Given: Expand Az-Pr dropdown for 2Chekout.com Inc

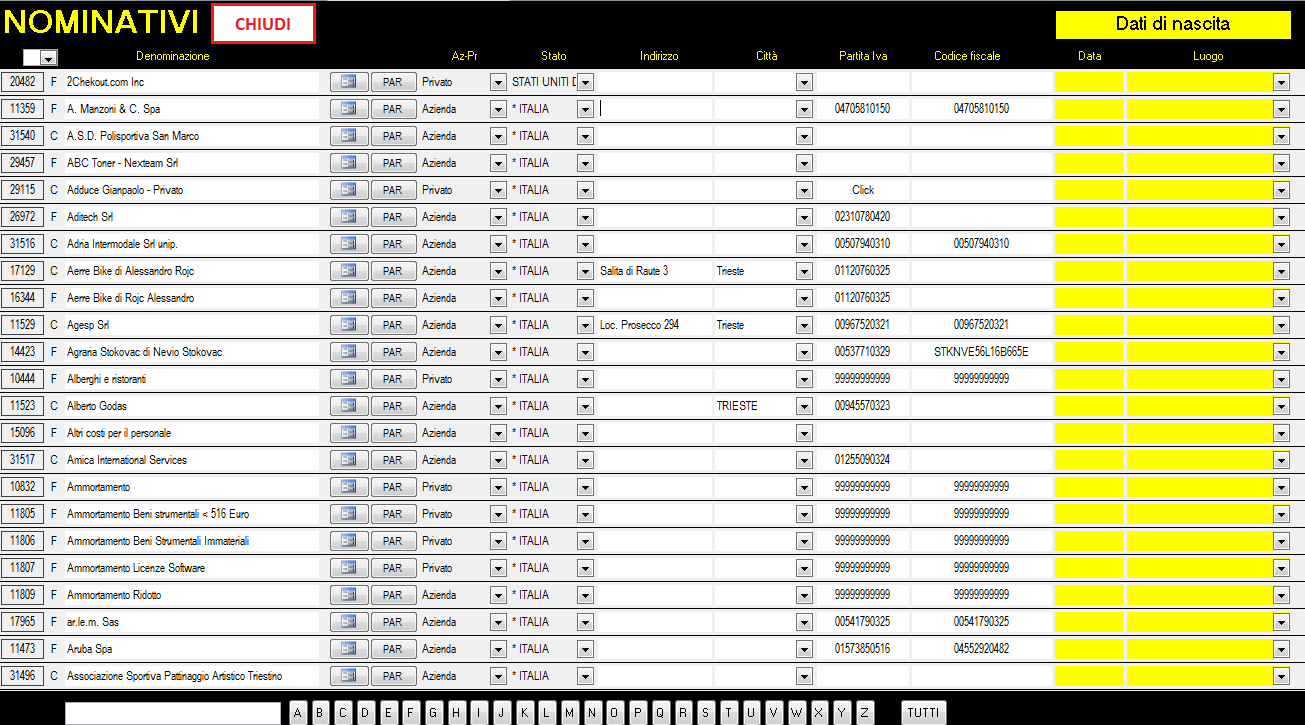Looking at the screenshot, I should coord(498,82).
